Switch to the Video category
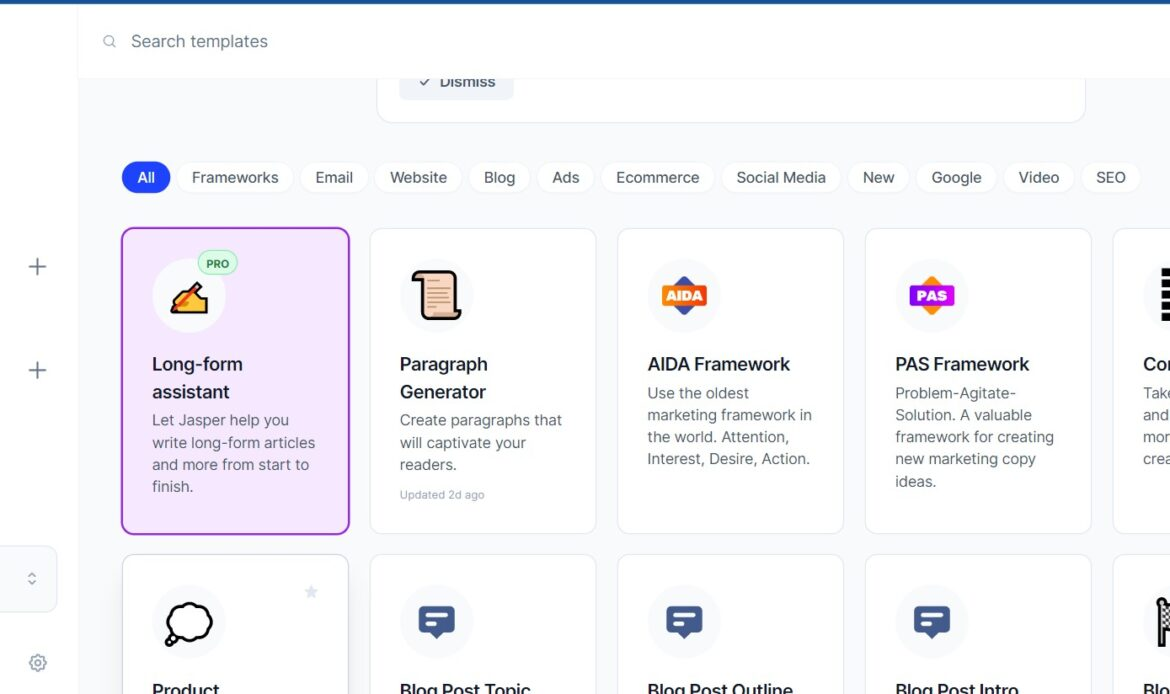Screen dimensions: 1170x694 (x=1039, y=178)
